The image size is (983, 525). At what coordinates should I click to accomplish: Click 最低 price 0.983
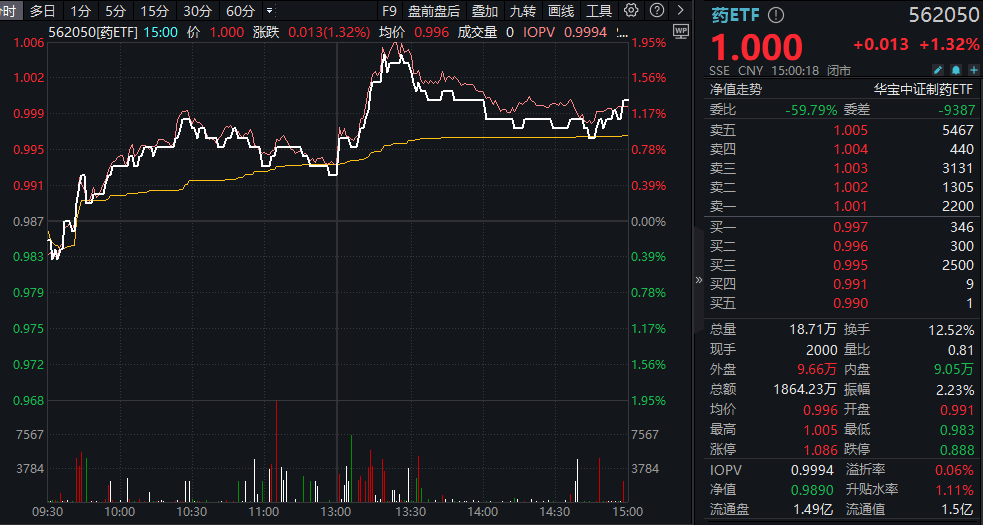[957, 430]
